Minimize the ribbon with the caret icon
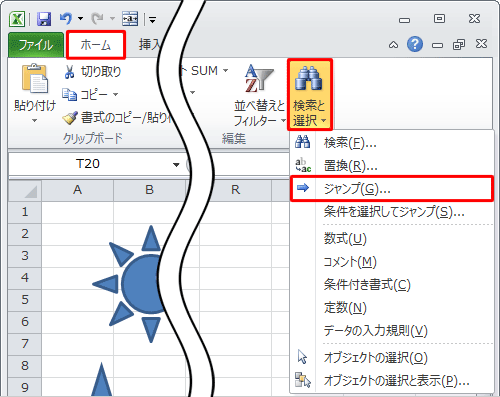 point(393,45)
